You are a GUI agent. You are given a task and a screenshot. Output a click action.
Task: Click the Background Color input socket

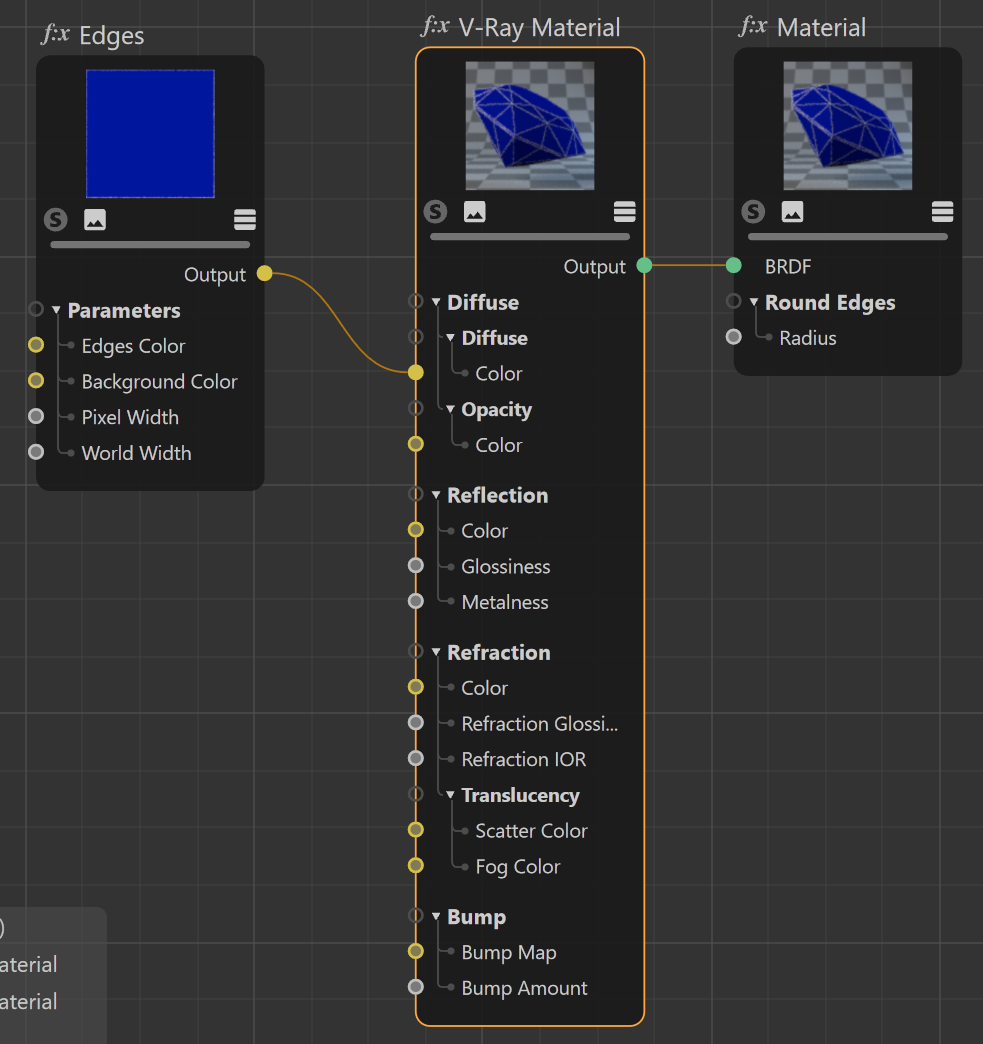pos(36,381)
